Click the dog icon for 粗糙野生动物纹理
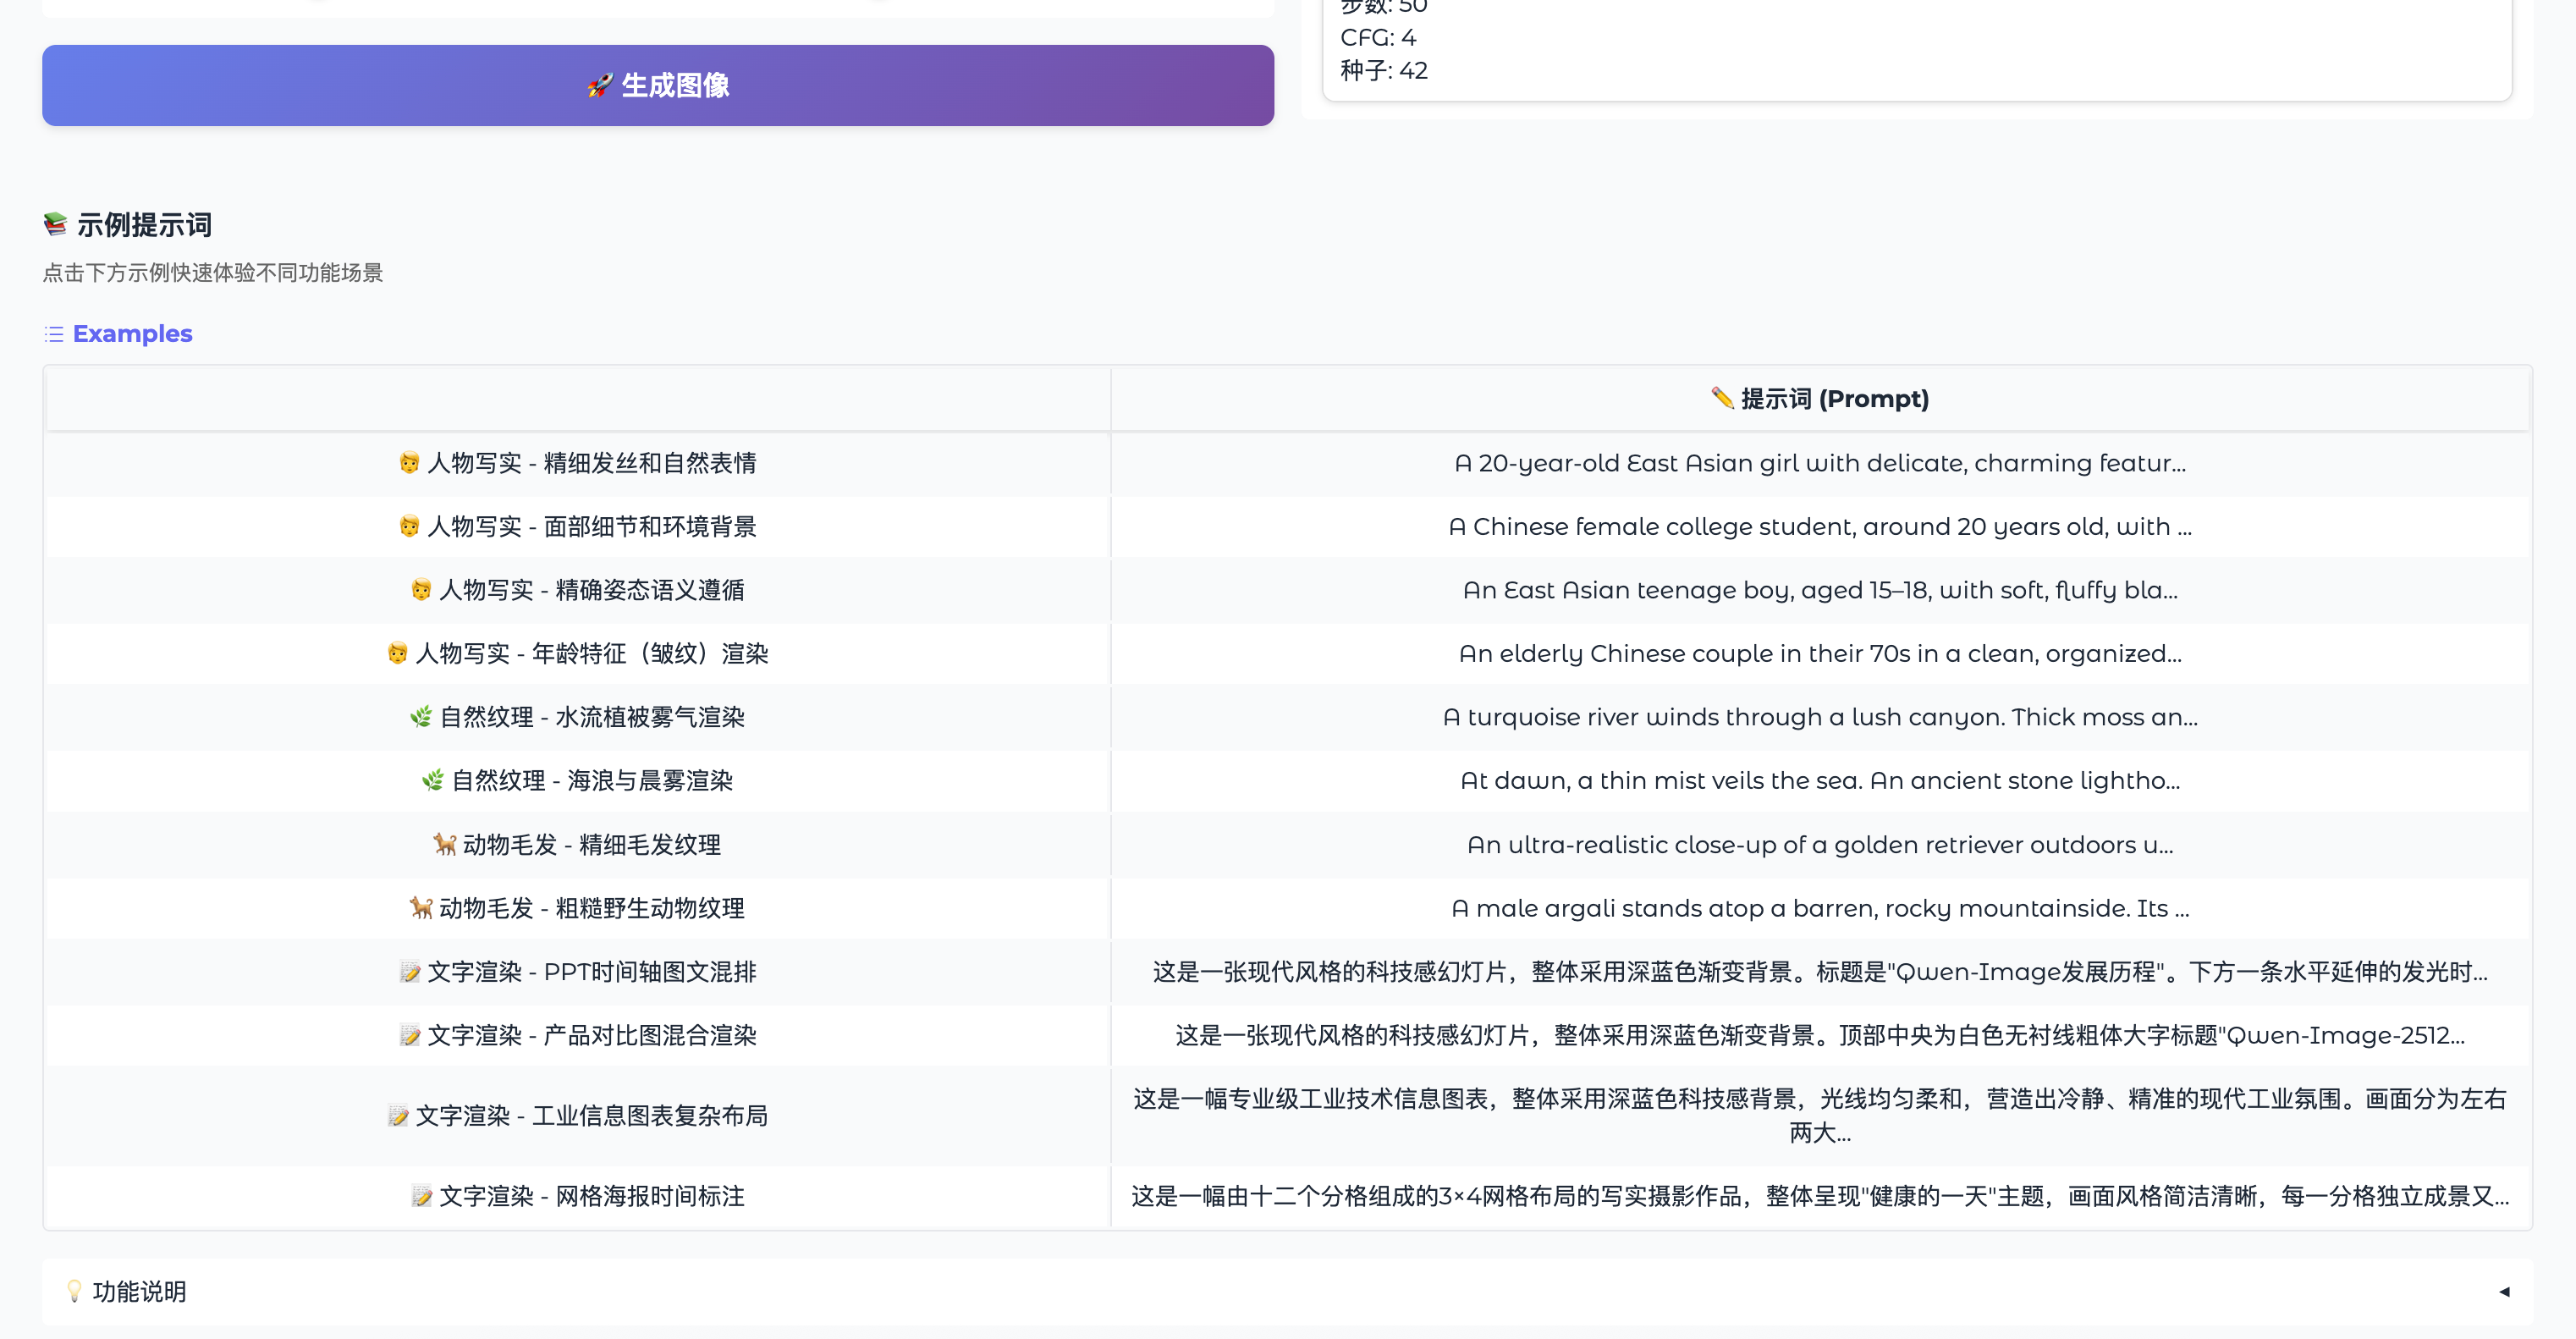The width and height of the screenshot is (2576, 1339). [x=421, y=908]
